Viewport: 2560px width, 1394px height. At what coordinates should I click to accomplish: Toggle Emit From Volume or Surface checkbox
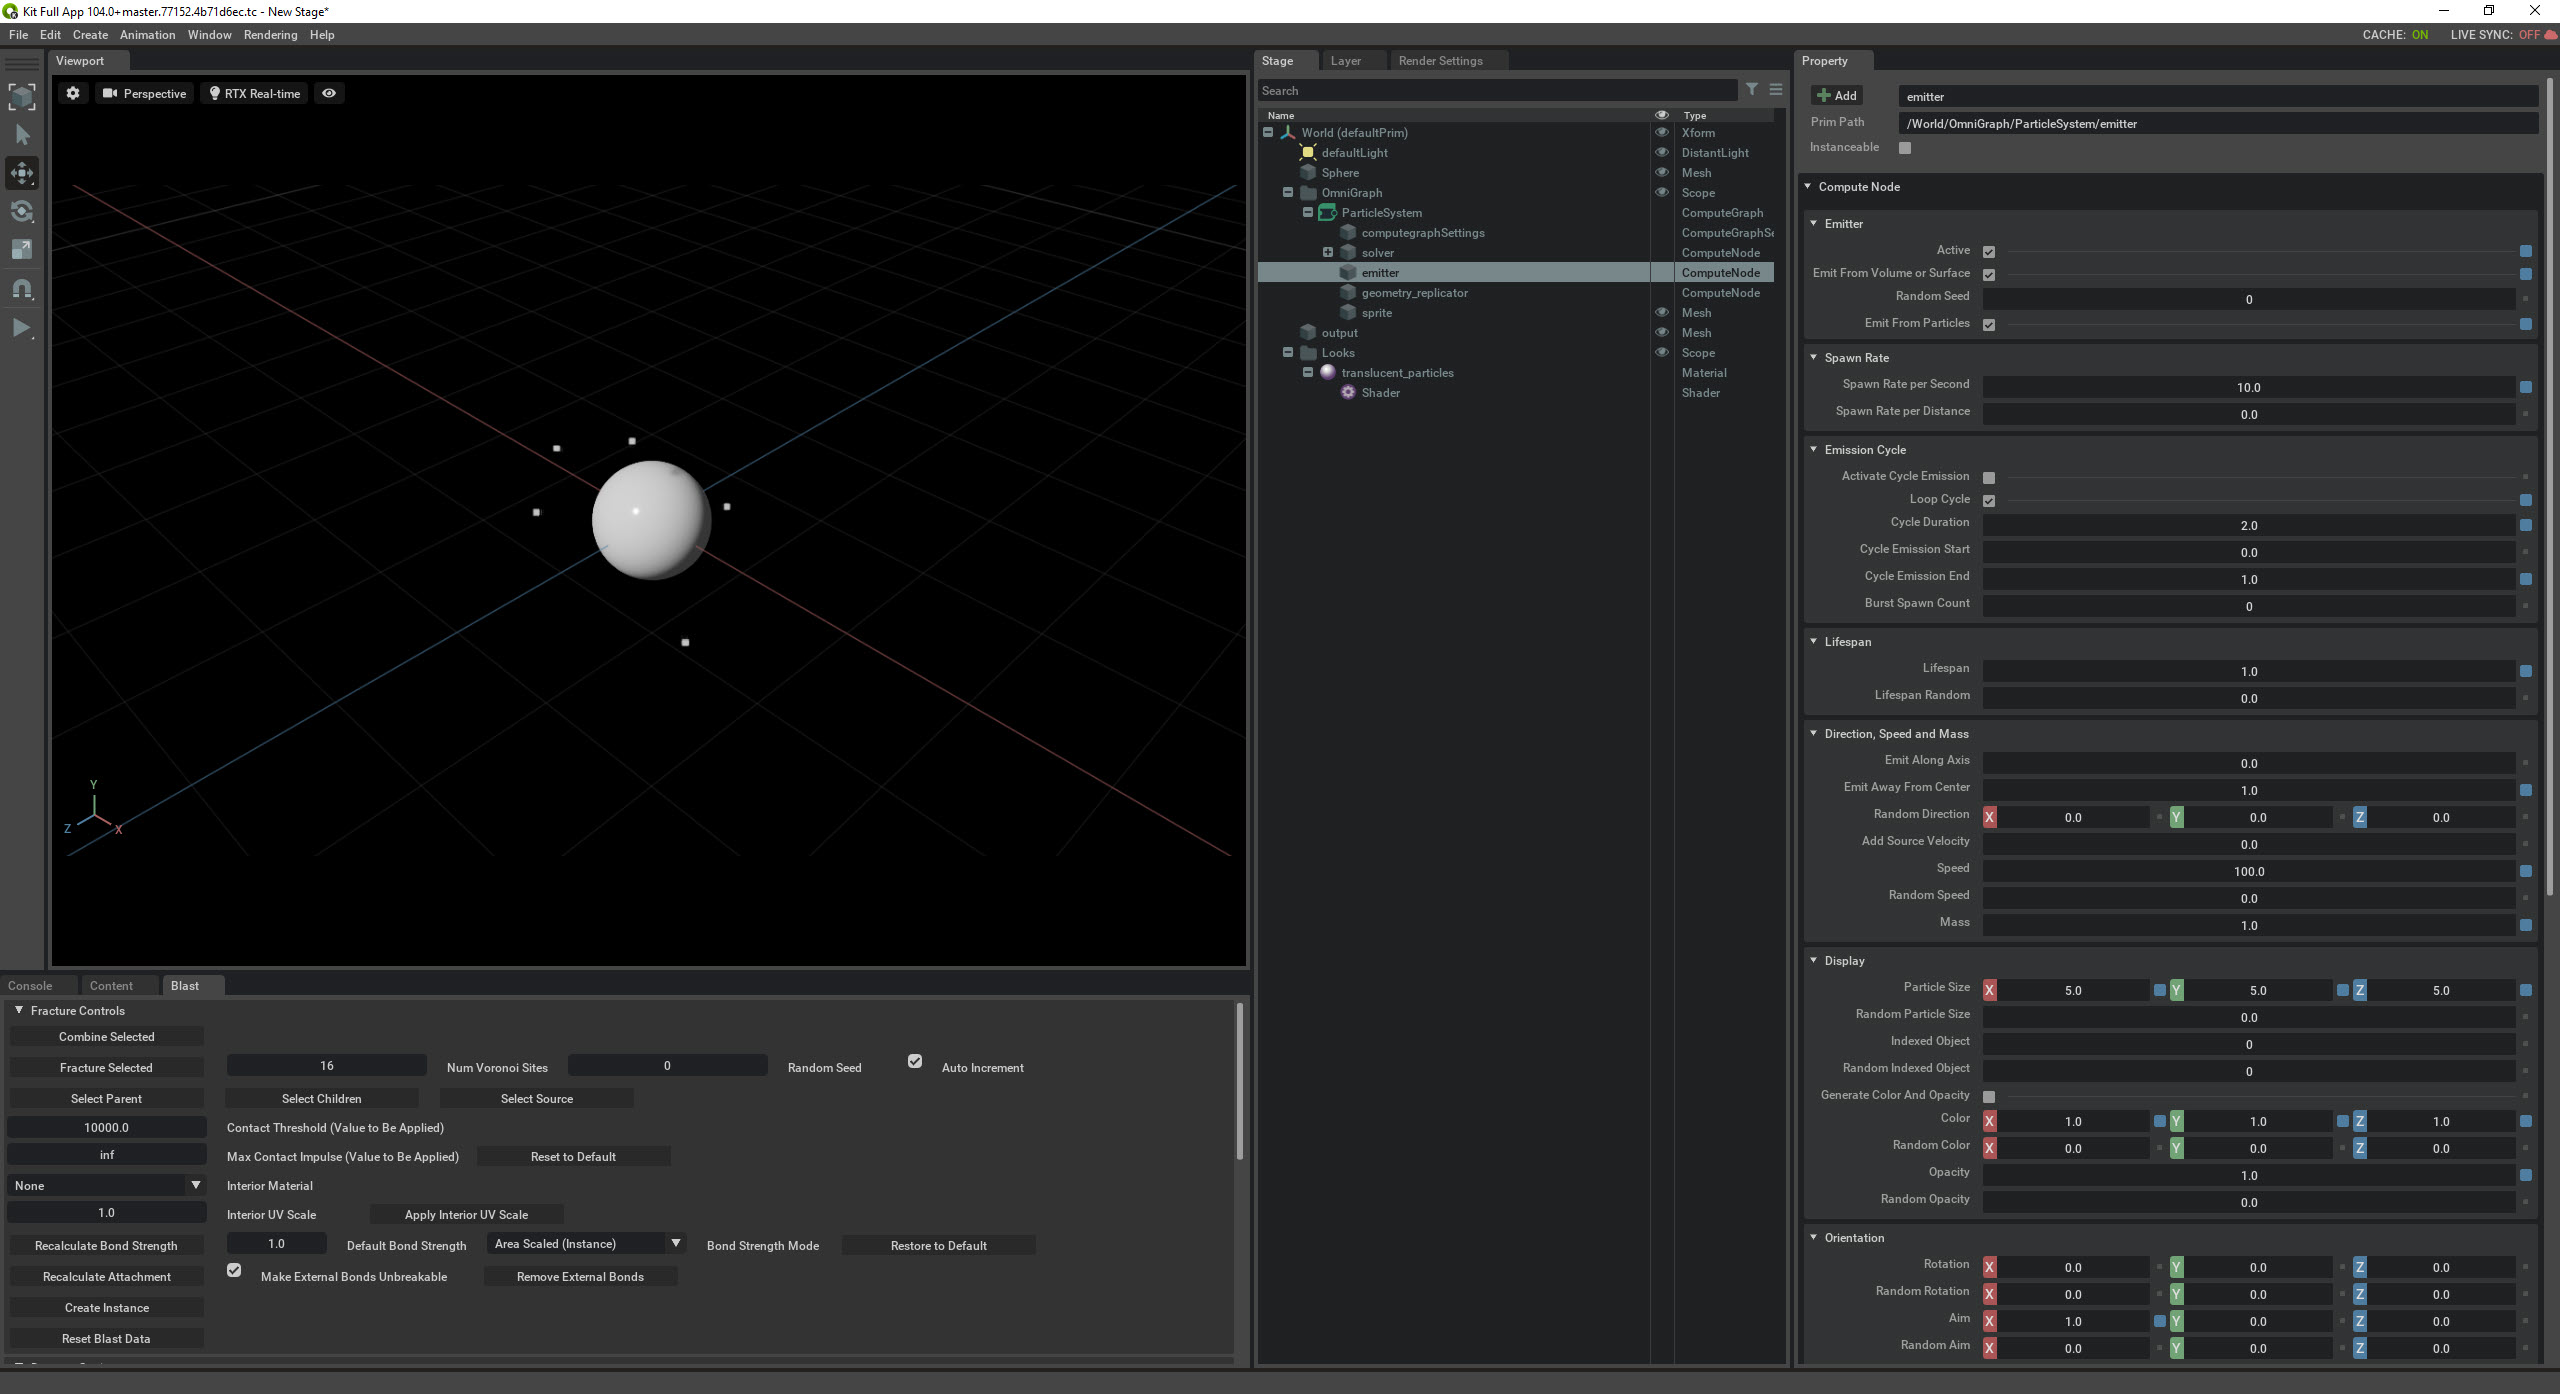click(1989, 275)
